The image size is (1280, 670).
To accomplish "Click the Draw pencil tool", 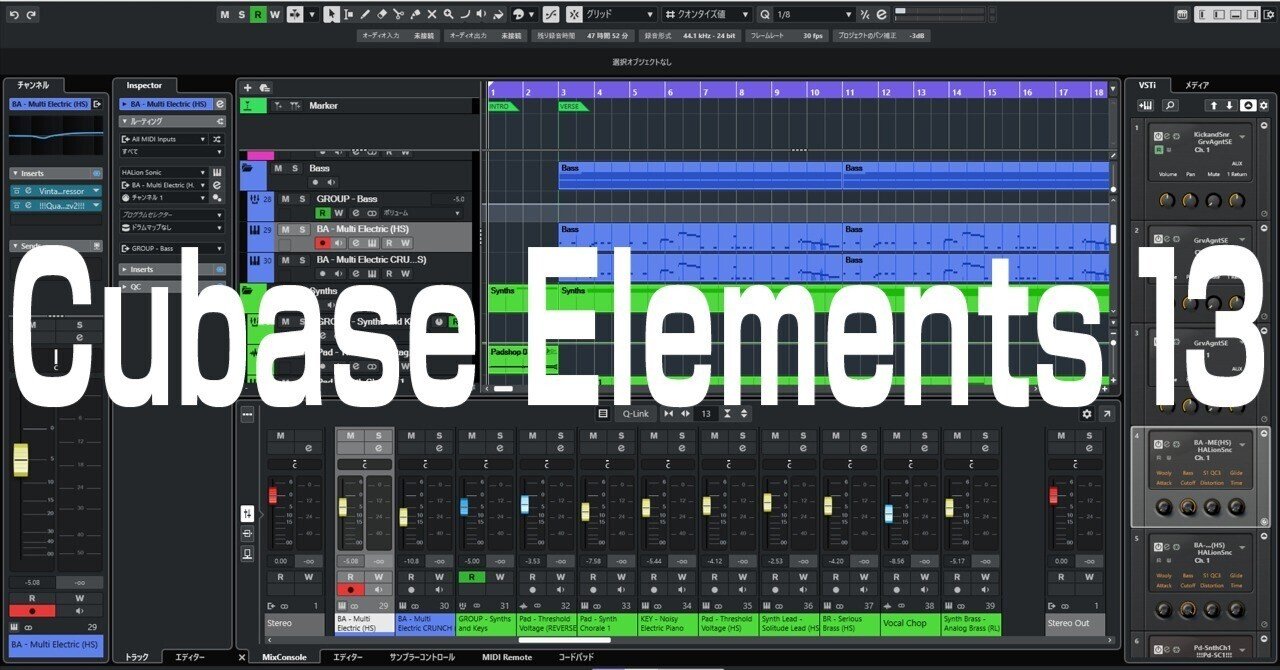I will click(365, 14).
